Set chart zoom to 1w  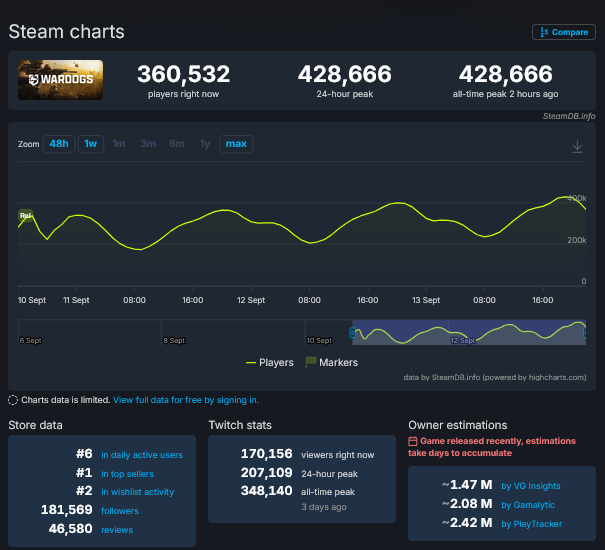click(91, 144)
